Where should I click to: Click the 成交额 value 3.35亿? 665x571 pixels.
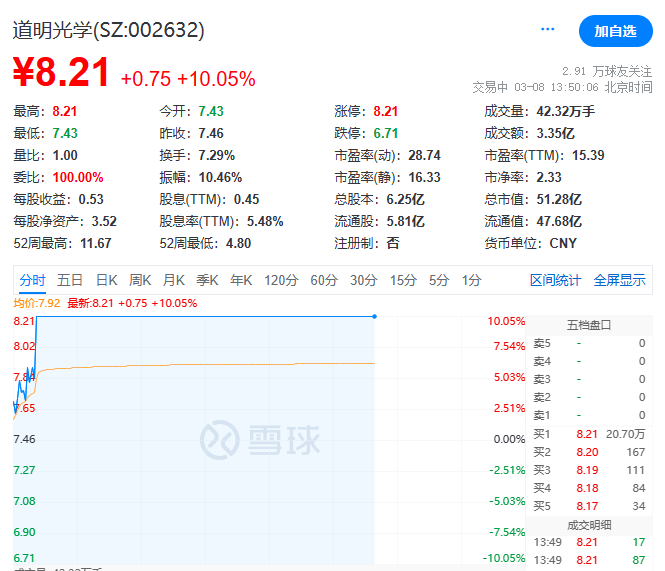556,134
